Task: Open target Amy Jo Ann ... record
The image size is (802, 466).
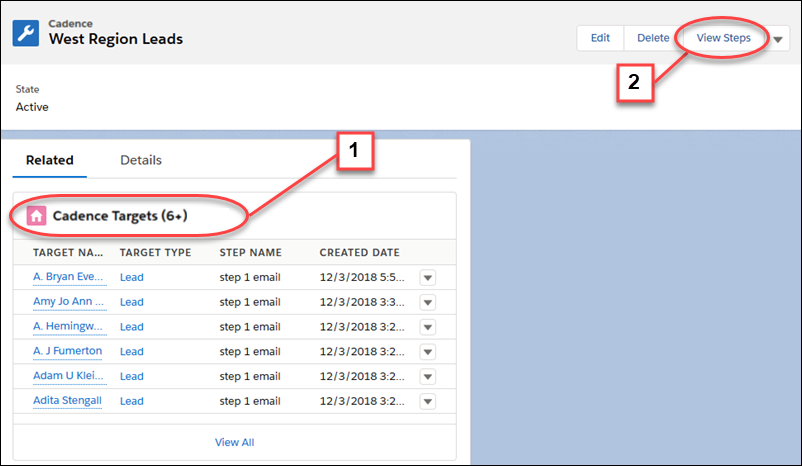Action: pos(69,301)
